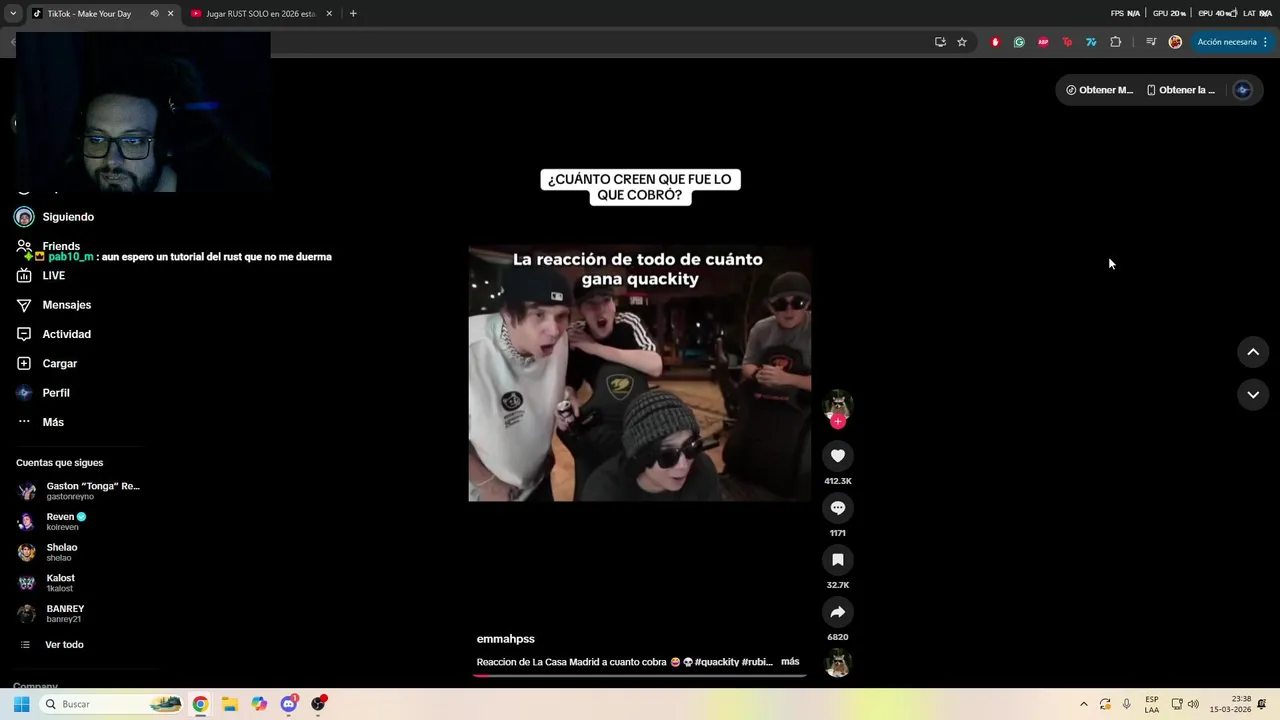1280x720 pixels.
Task: Bookmark this page with the star
Action: 962,42
